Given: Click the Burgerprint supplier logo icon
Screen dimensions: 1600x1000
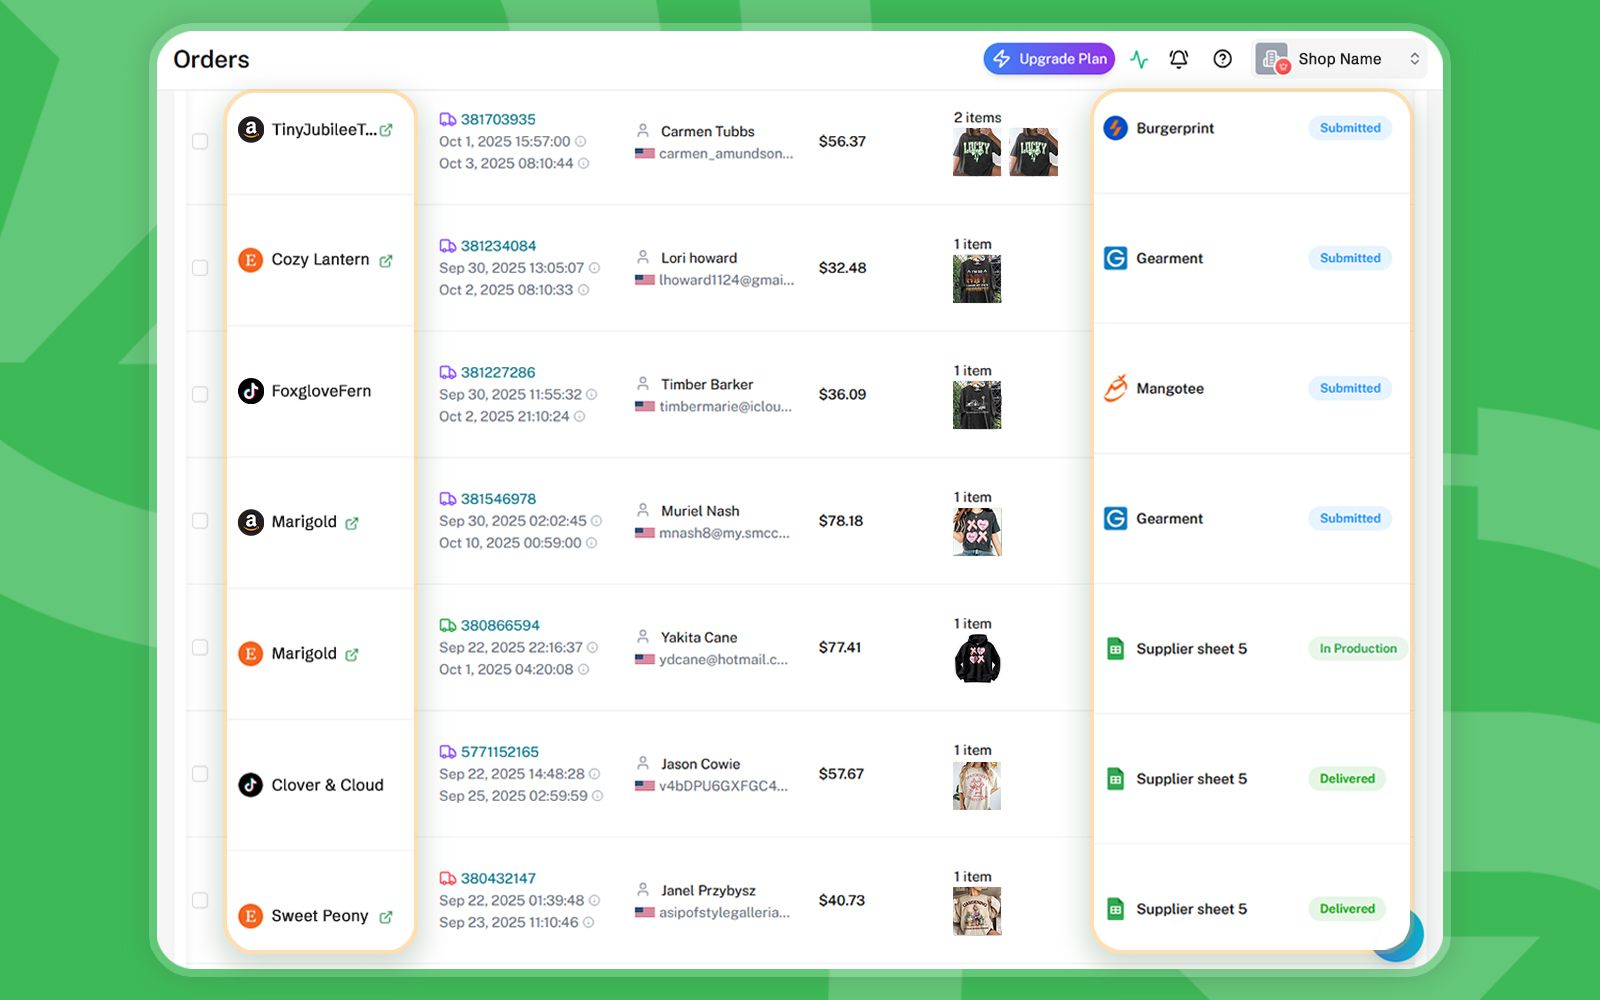Looking at the screenshot, I should tap(1115, 128).
